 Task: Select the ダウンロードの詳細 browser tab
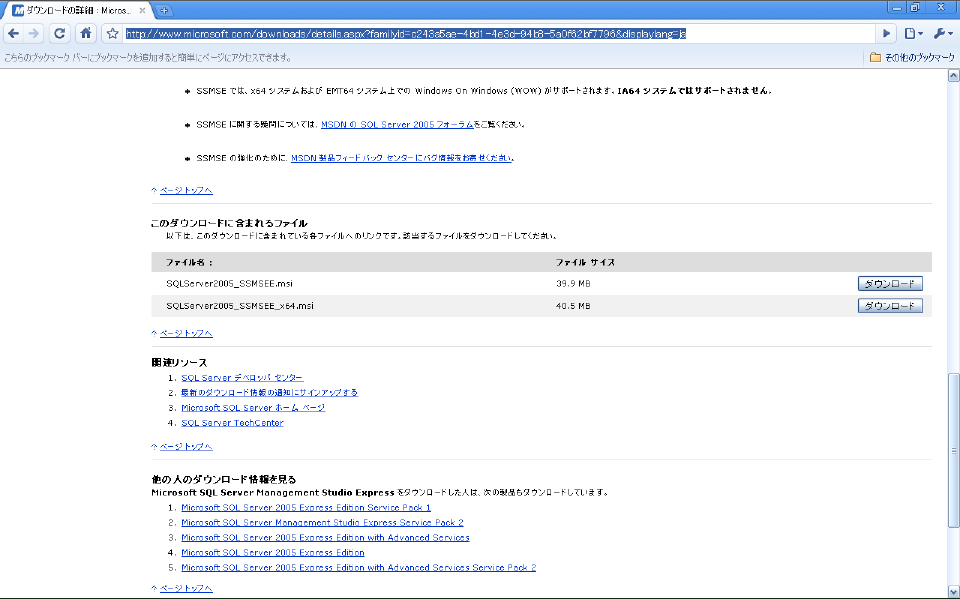pyautogui.click(x=77, y=10)
